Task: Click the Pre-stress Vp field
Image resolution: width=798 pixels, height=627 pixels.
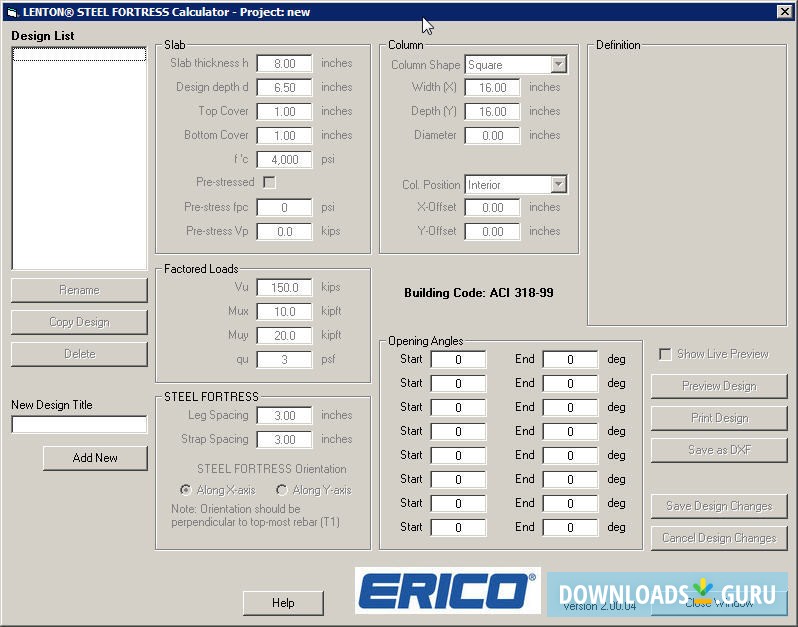Action: click(x=284, y=232)
